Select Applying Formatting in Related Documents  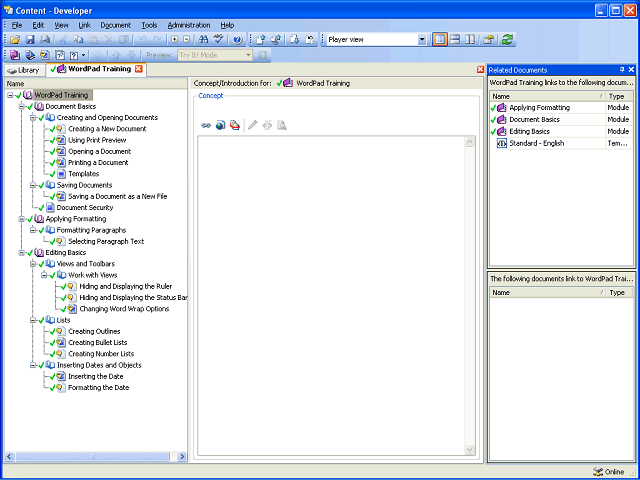click(540, 108)
